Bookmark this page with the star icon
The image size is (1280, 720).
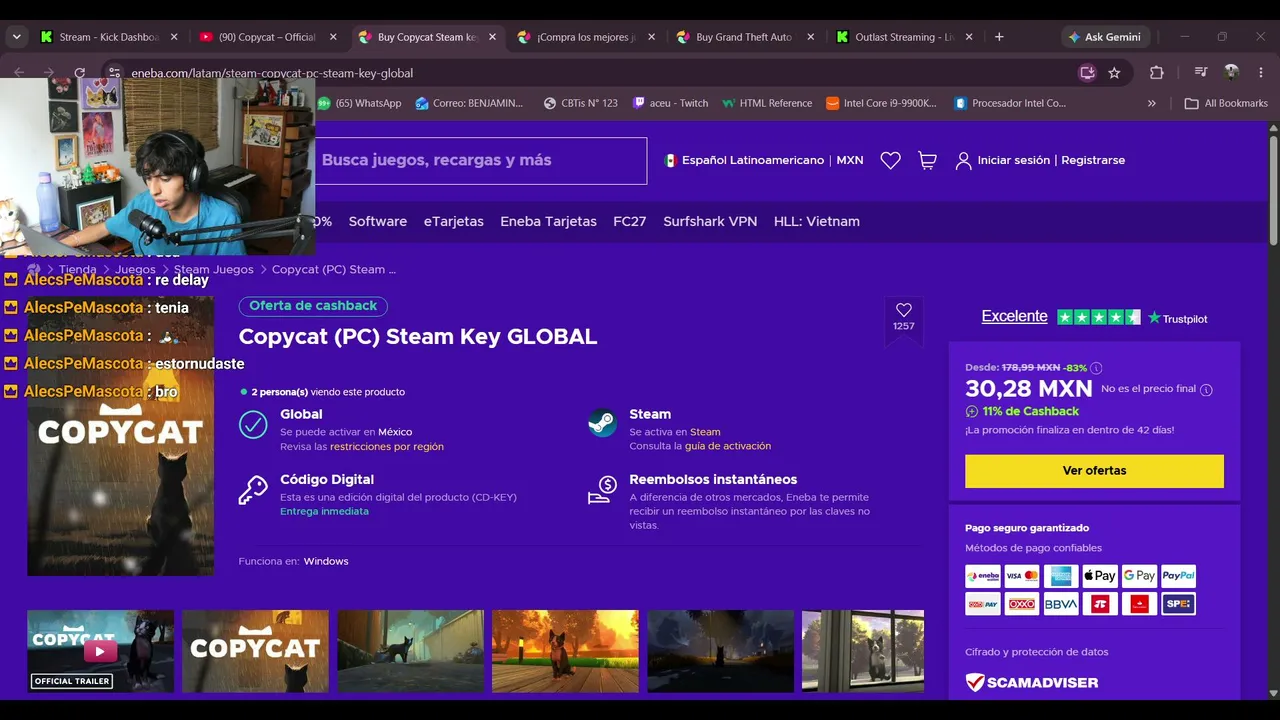click(1114, 73)
